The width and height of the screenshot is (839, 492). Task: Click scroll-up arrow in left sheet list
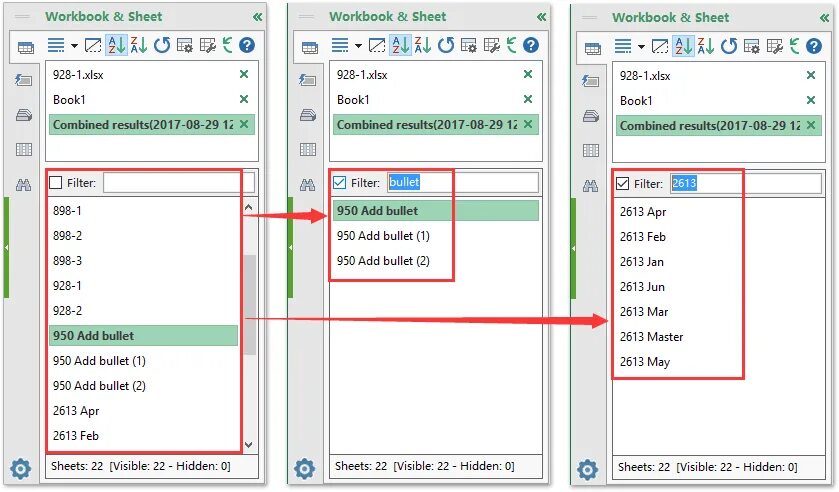pyautogui.click(x=249, y=207)
